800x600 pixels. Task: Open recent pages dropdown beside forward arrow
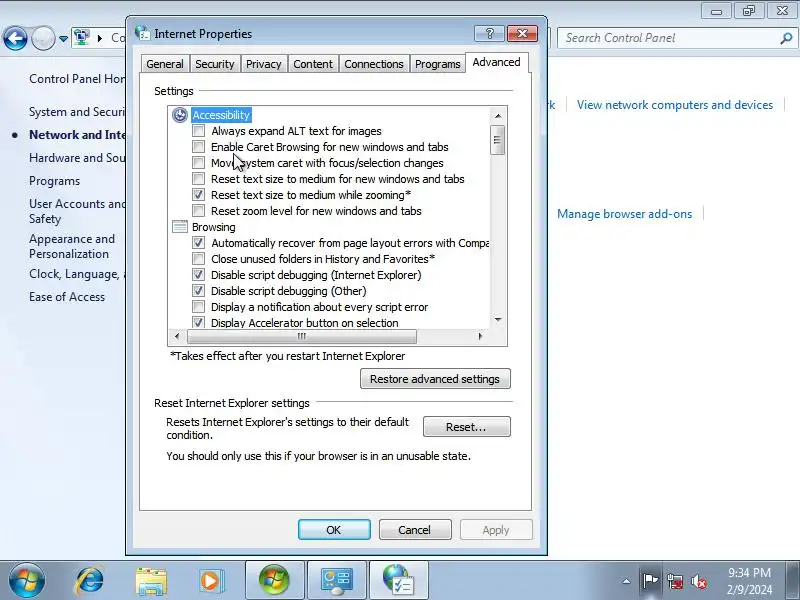click(x=63, y=38)
